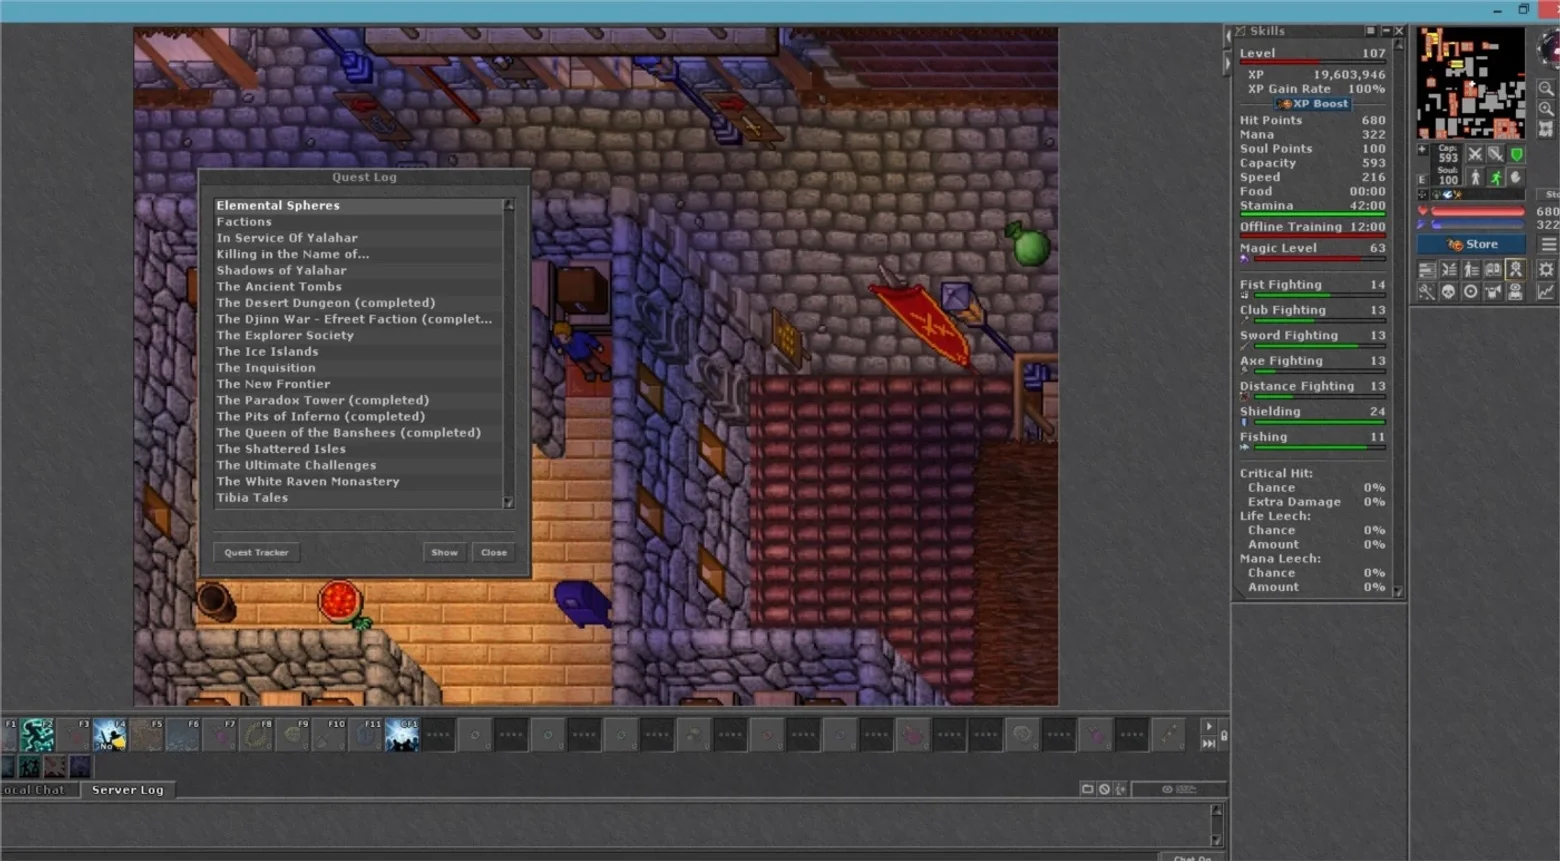Activate the F8 action bar slot
The width and height of the screenshot is (1560, 861).
click(256, 735)
